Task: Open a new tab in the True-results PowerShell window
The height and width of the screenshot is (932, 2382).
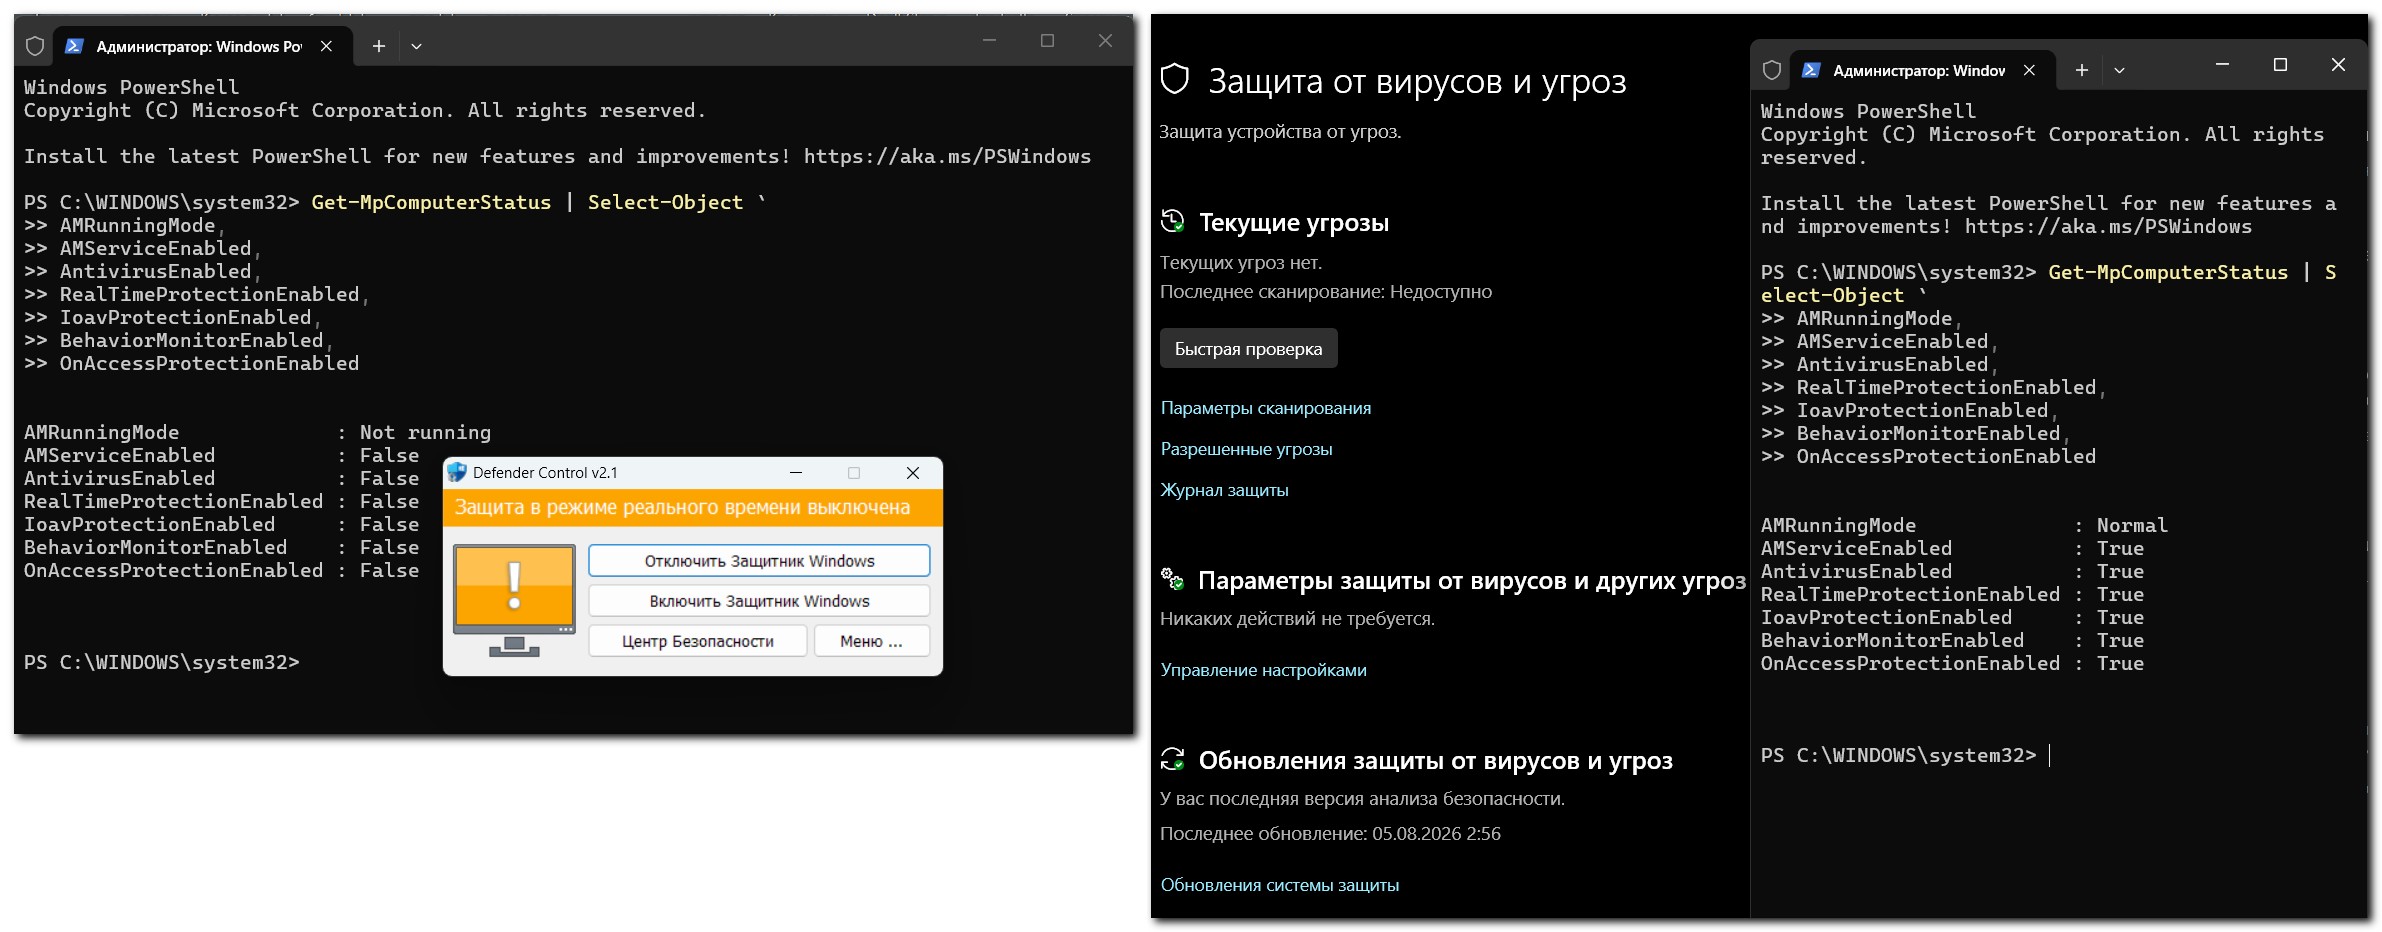Action: 2082,70
